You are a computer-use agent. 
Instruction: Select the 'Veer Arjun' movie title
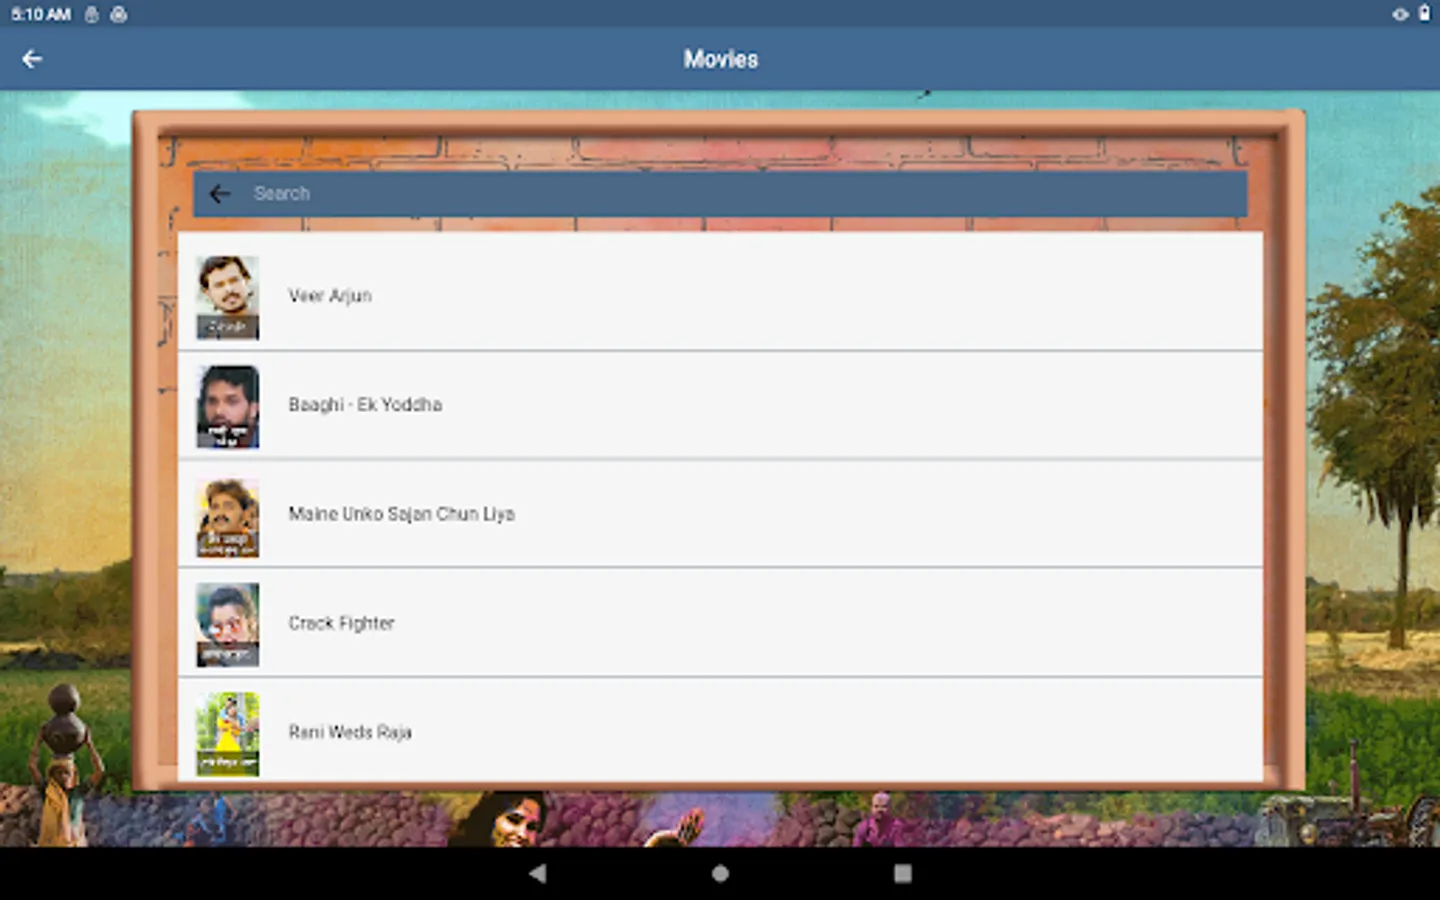pos(330,296)
